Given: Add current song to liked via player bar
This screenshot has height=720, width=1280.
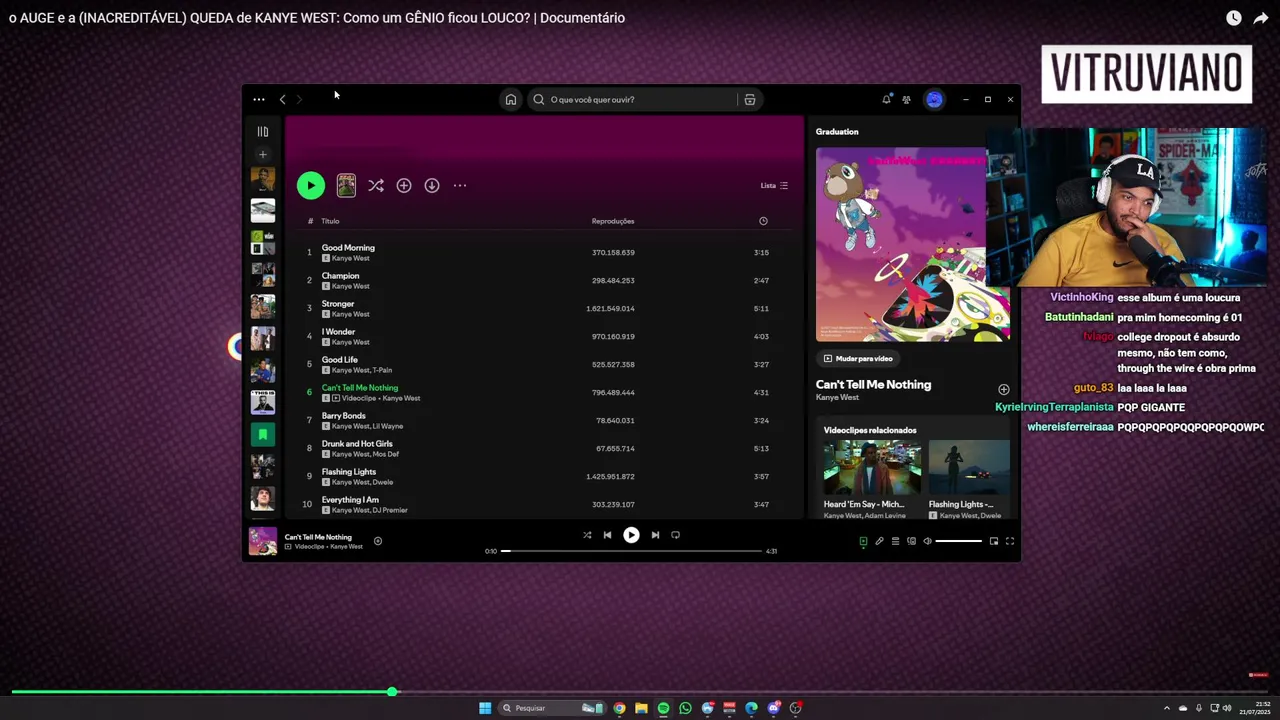Looking at the screenshot, I should tap(378, 541).
